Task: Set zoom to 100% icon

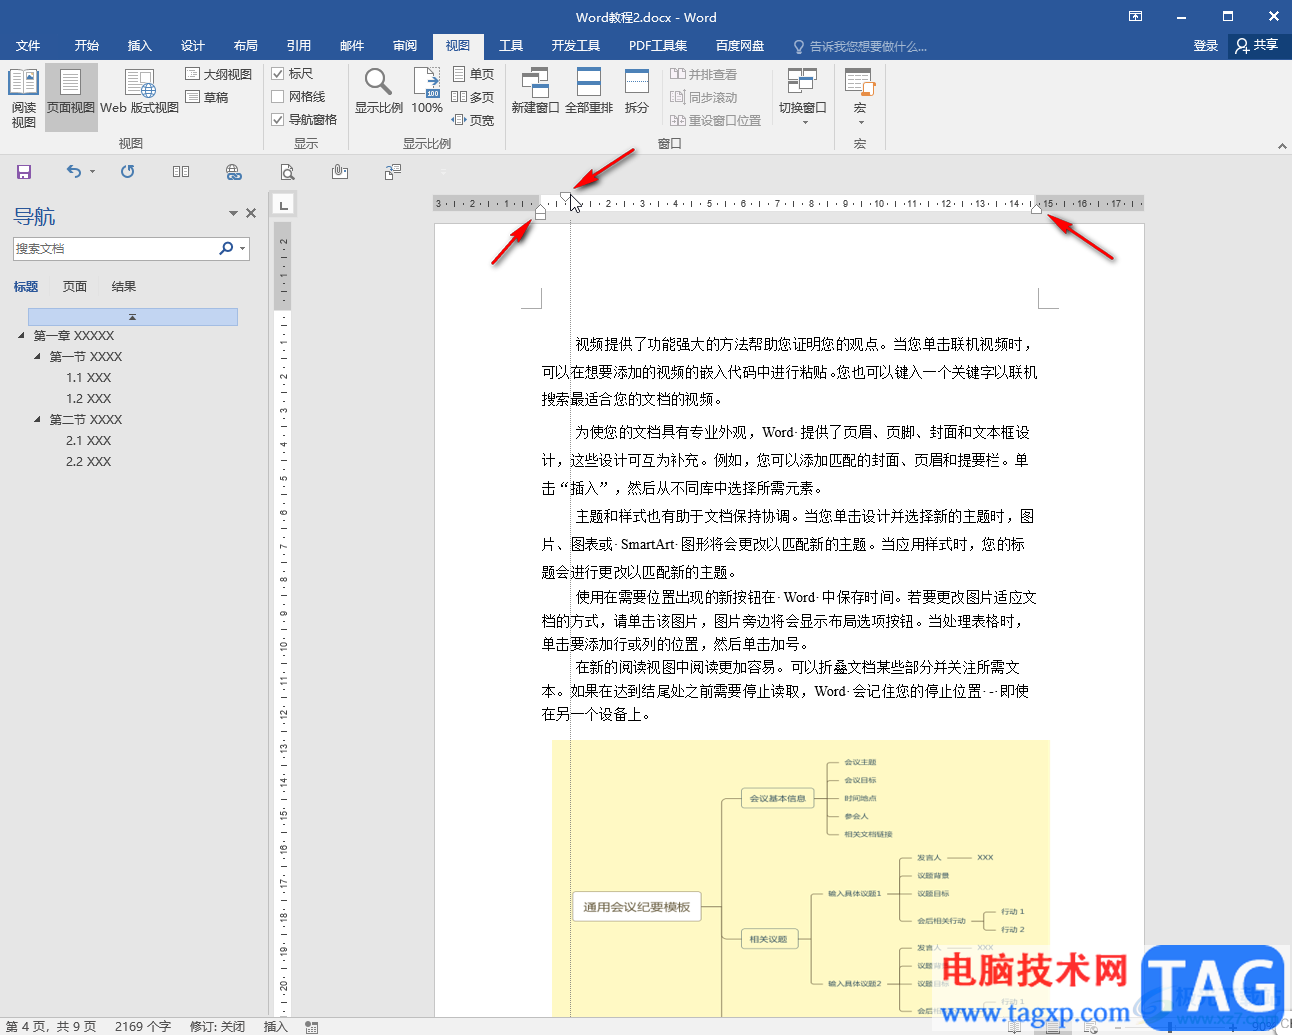Action: tap(427, 92)
